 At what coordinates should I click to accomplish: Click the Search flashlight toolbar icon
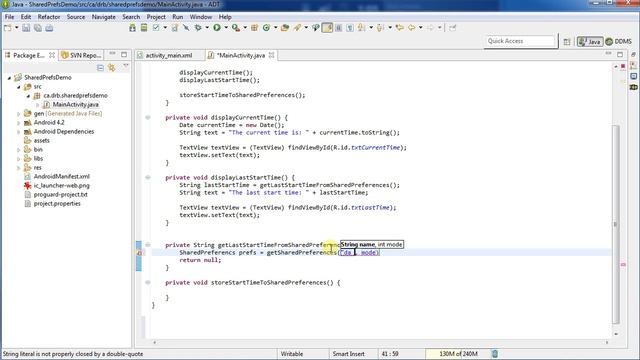coord(297,28)
